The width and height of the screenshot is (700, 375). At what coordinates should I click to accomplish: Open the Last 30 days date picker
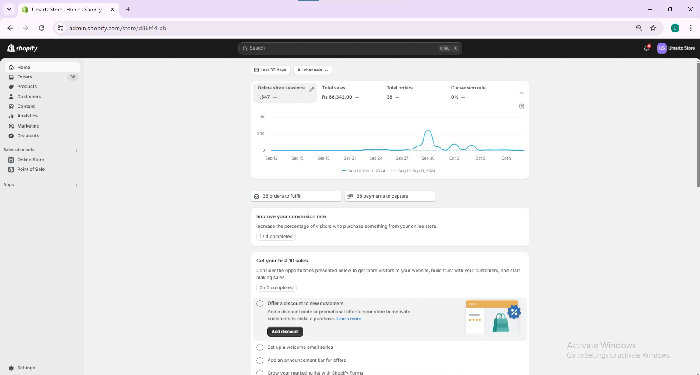(x=271, y=70)
